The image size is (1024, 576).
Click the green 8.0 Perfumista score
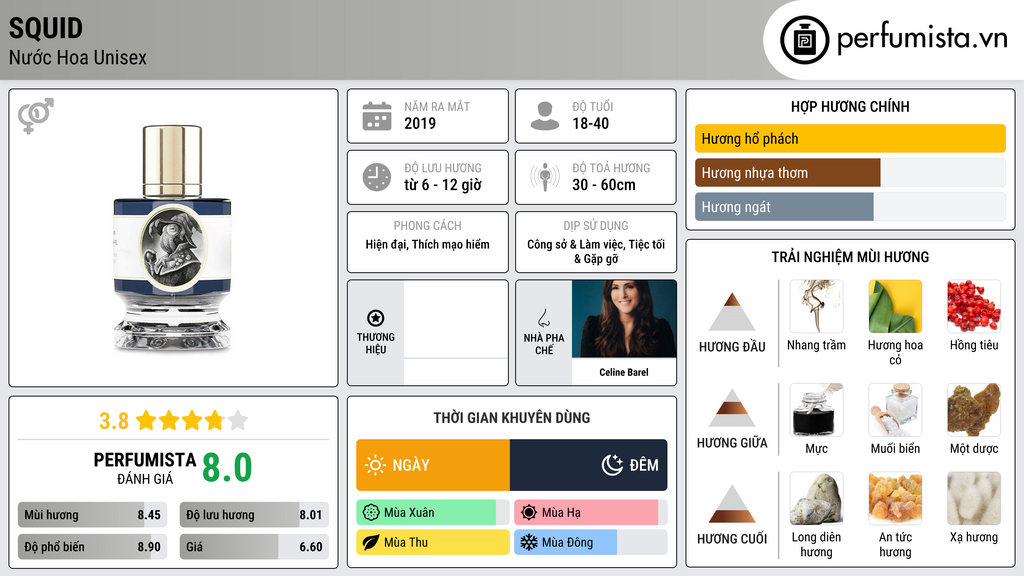pos(227,468)
